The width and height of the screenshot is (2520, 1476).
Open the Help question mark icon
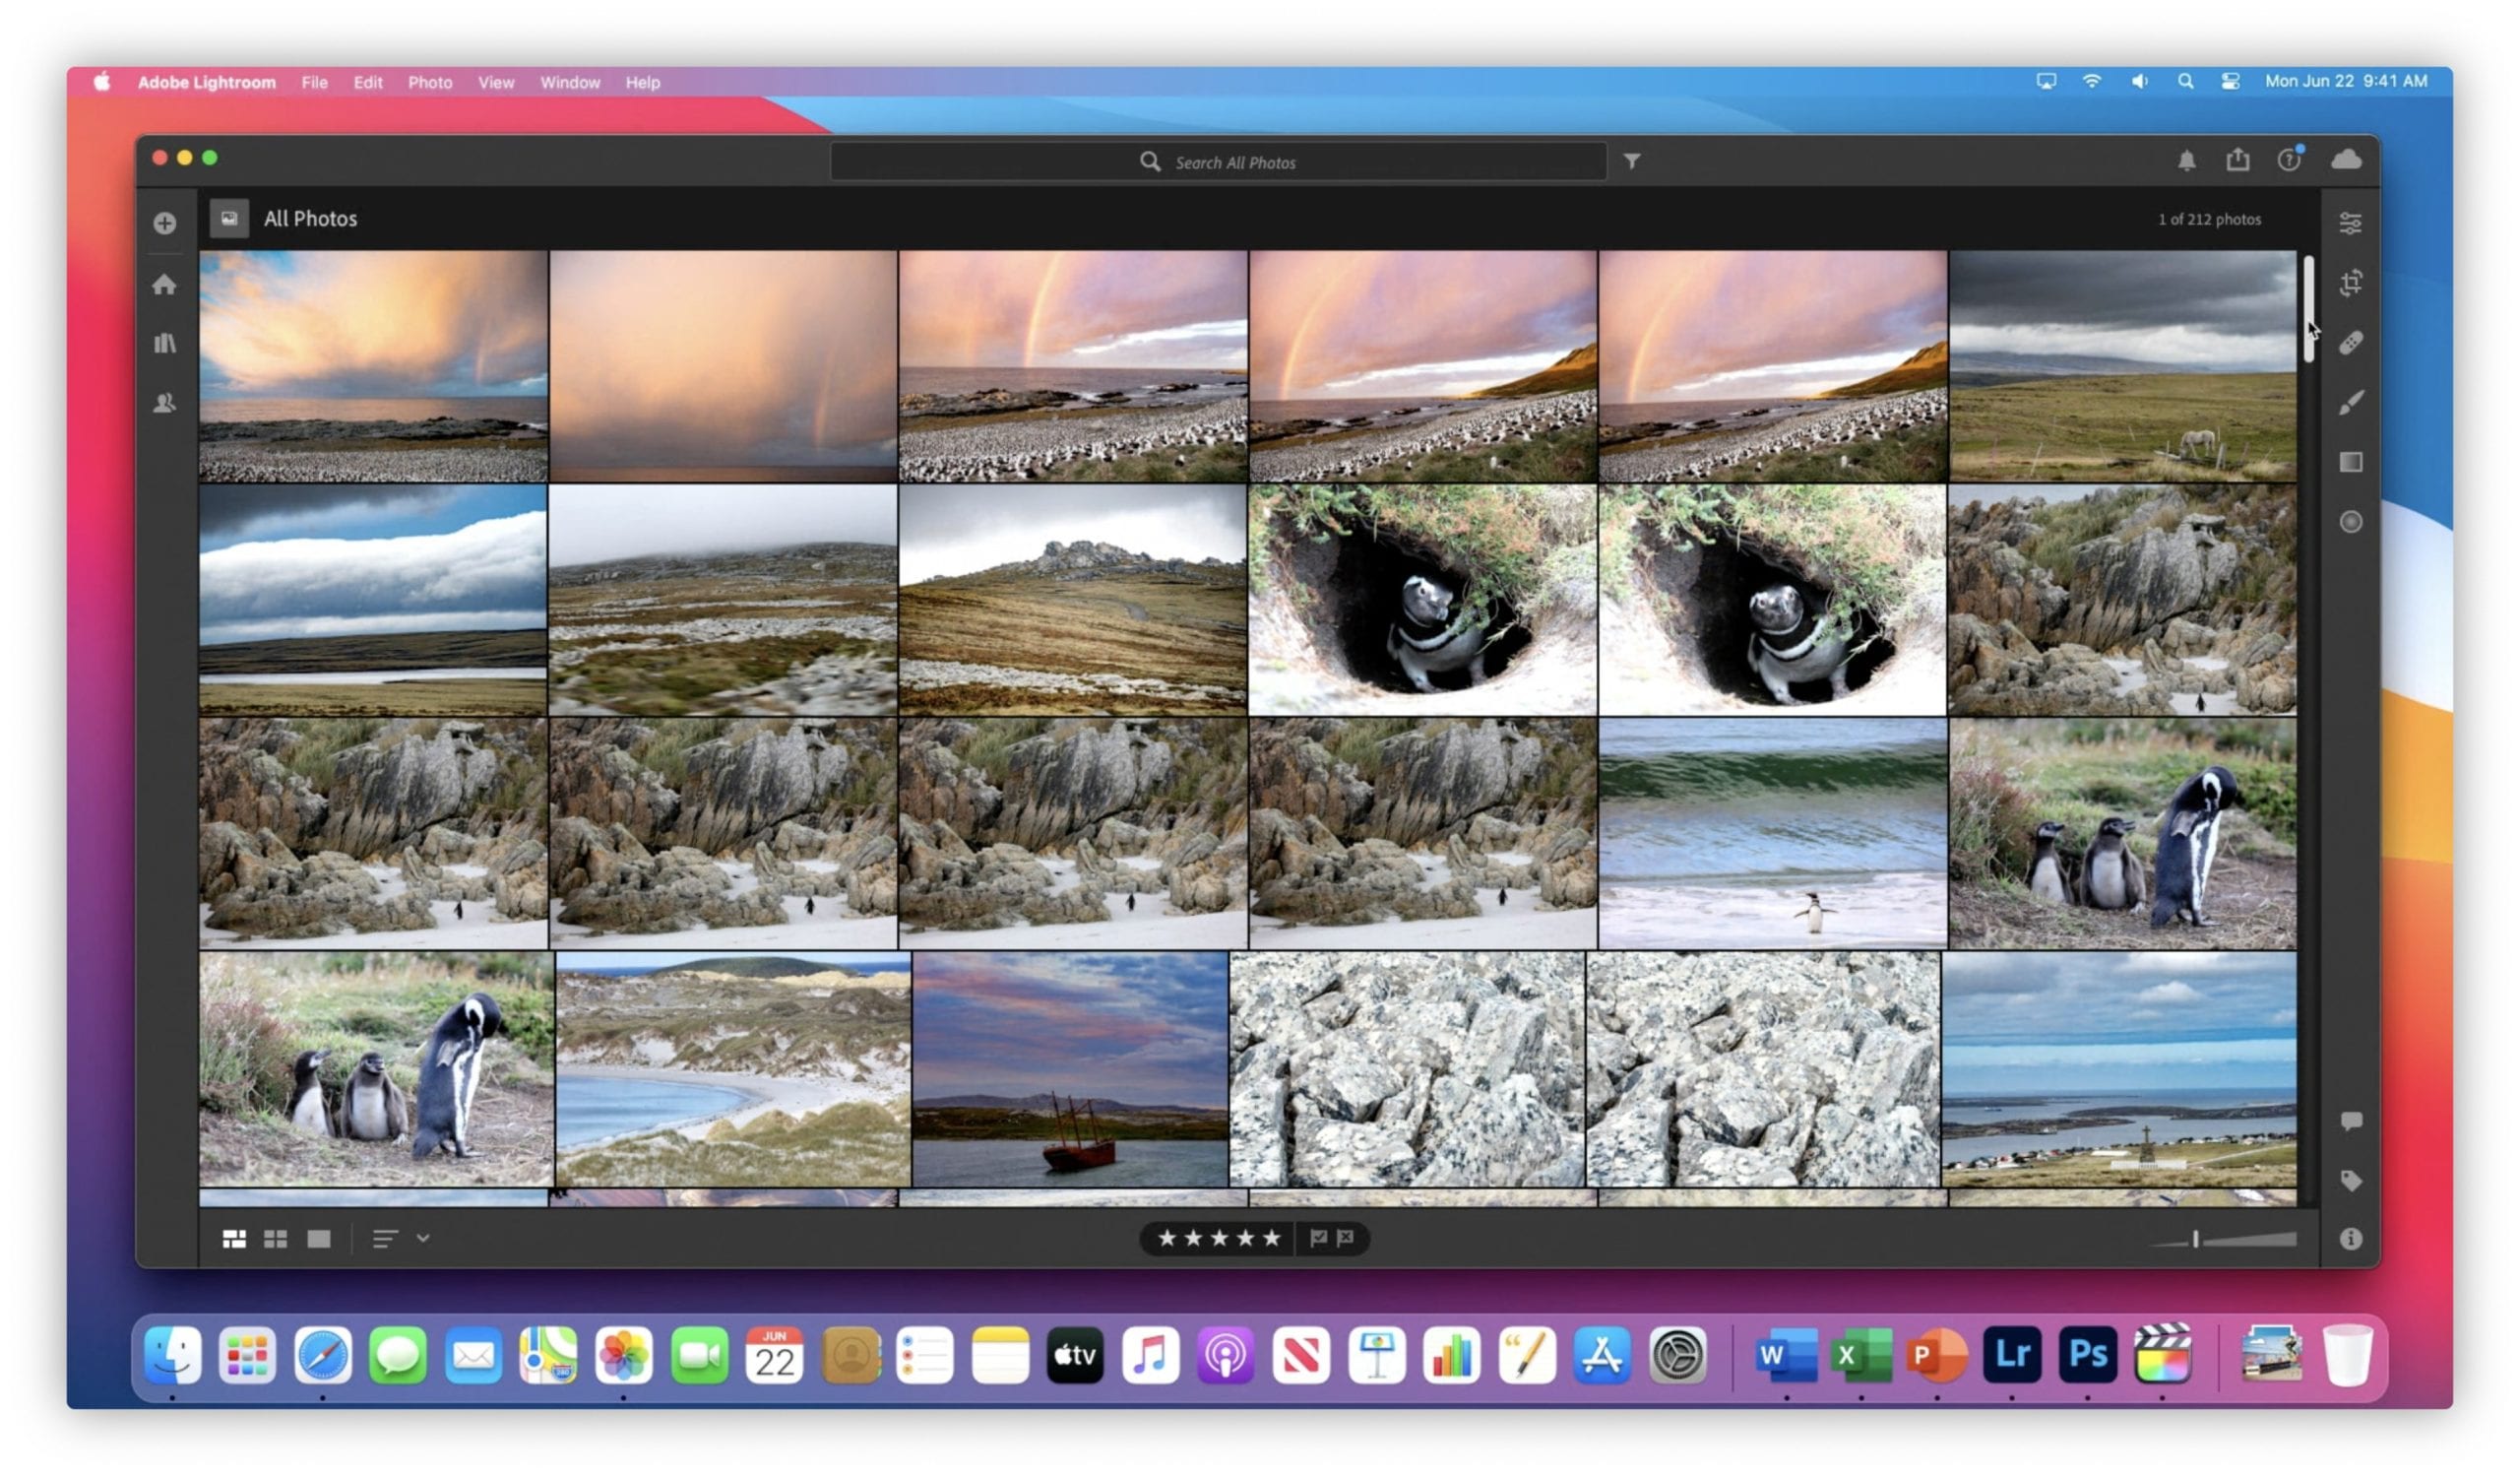click(2288, 160)
